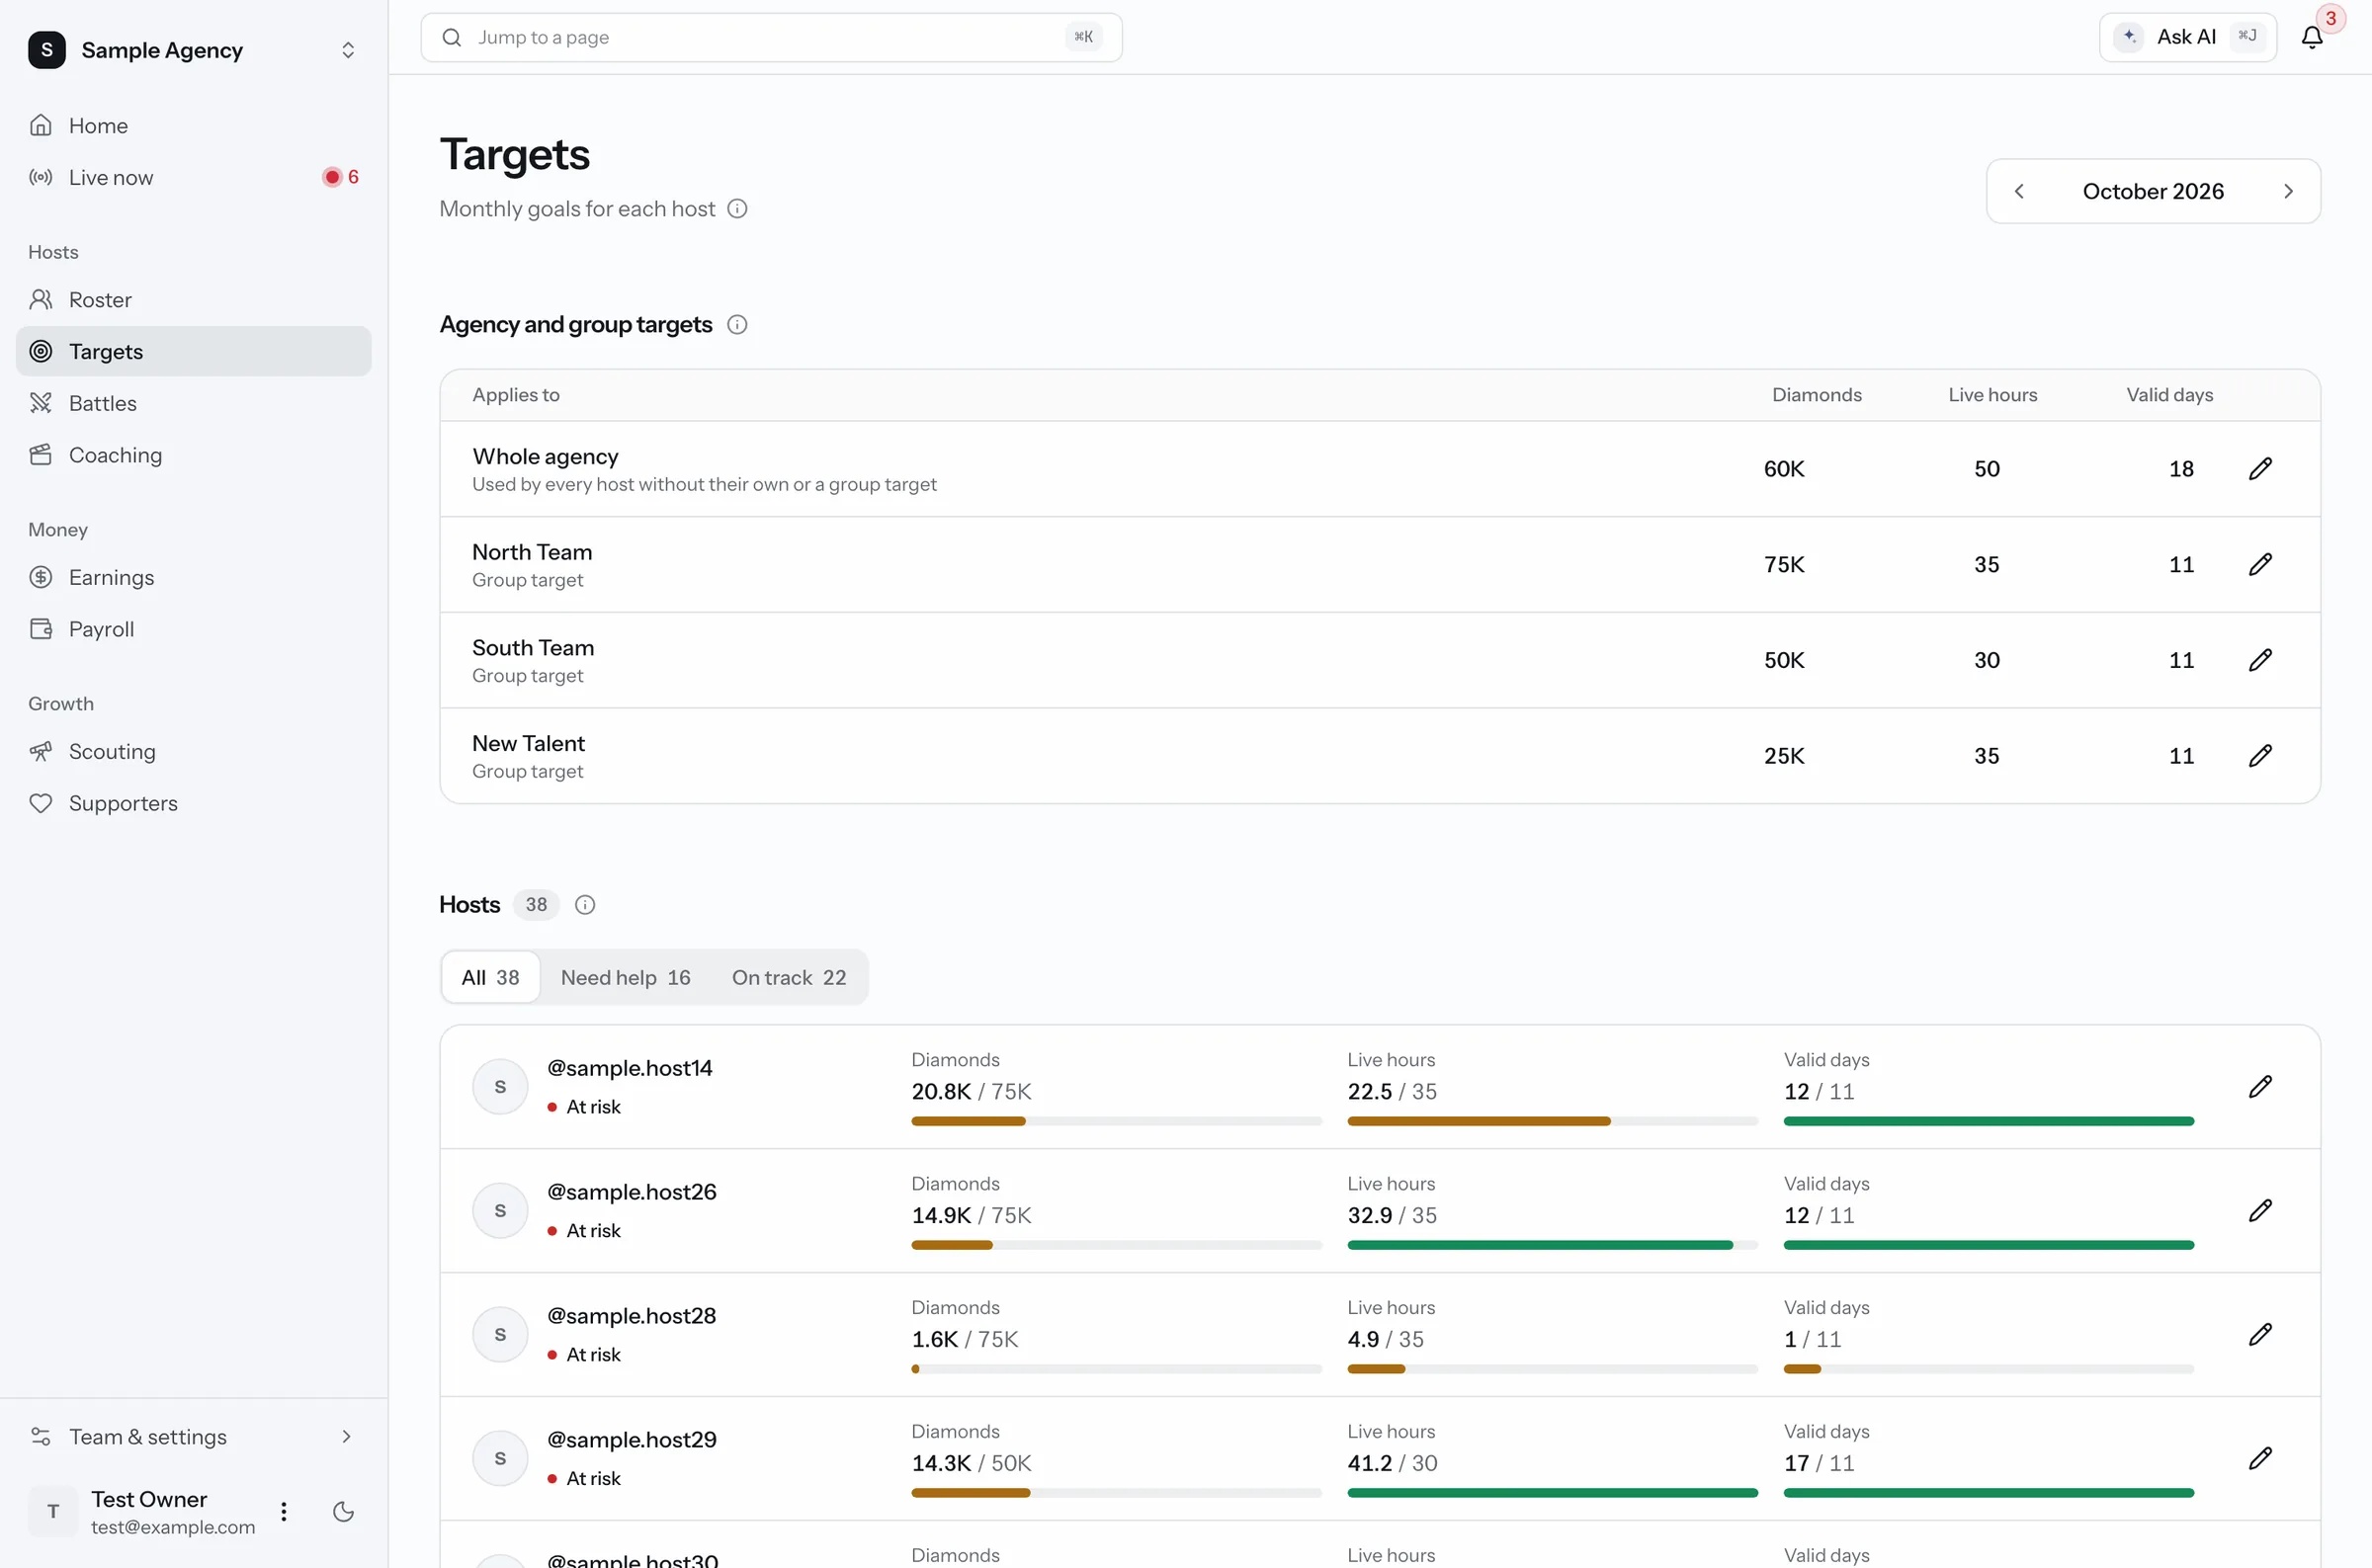Viewport: 2372px width, 1568px height.
Task: Open the Payroll page
Action: 192,630
